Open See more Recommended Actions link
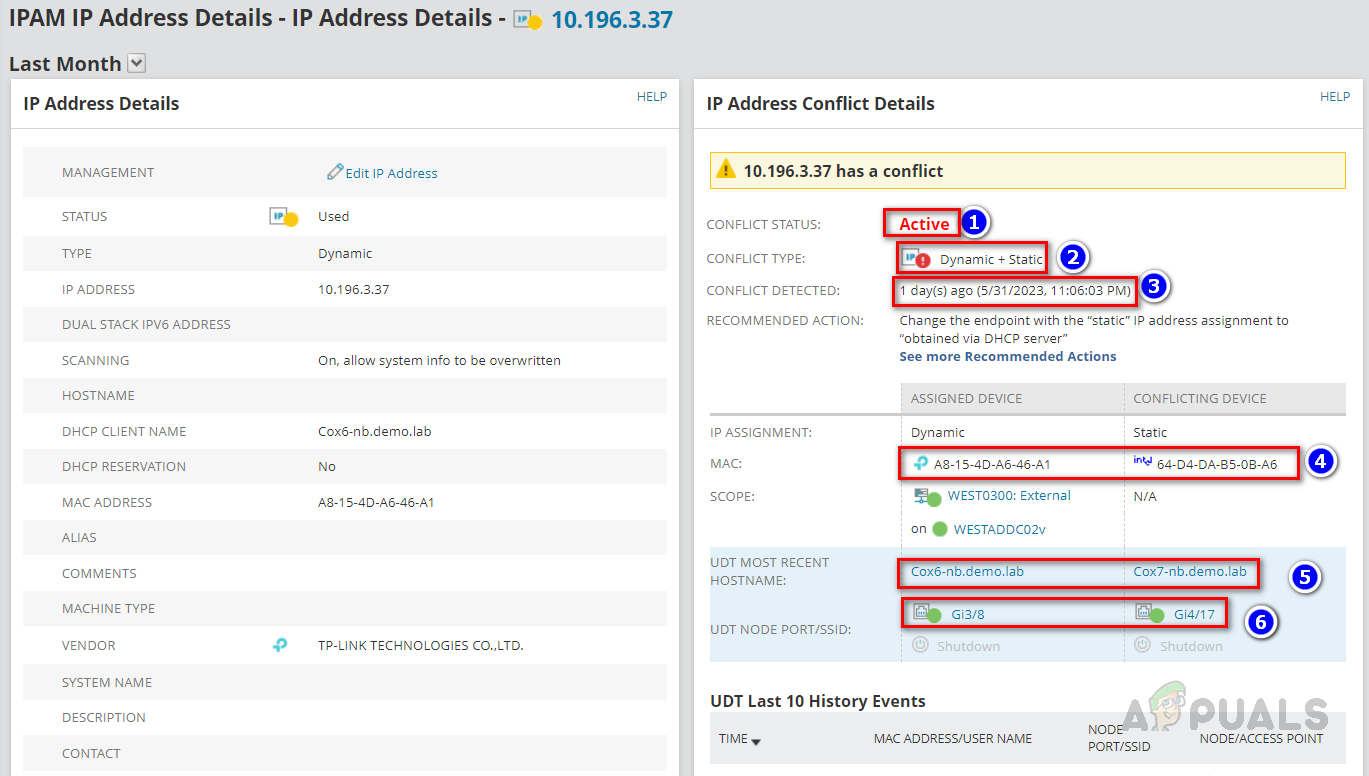This screenshot has height=776, width=1369. point(1008,356)
